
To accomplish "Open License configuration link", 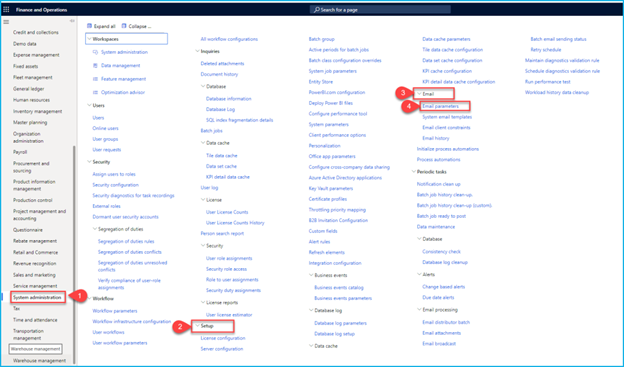I will click(x=223, y=338).
